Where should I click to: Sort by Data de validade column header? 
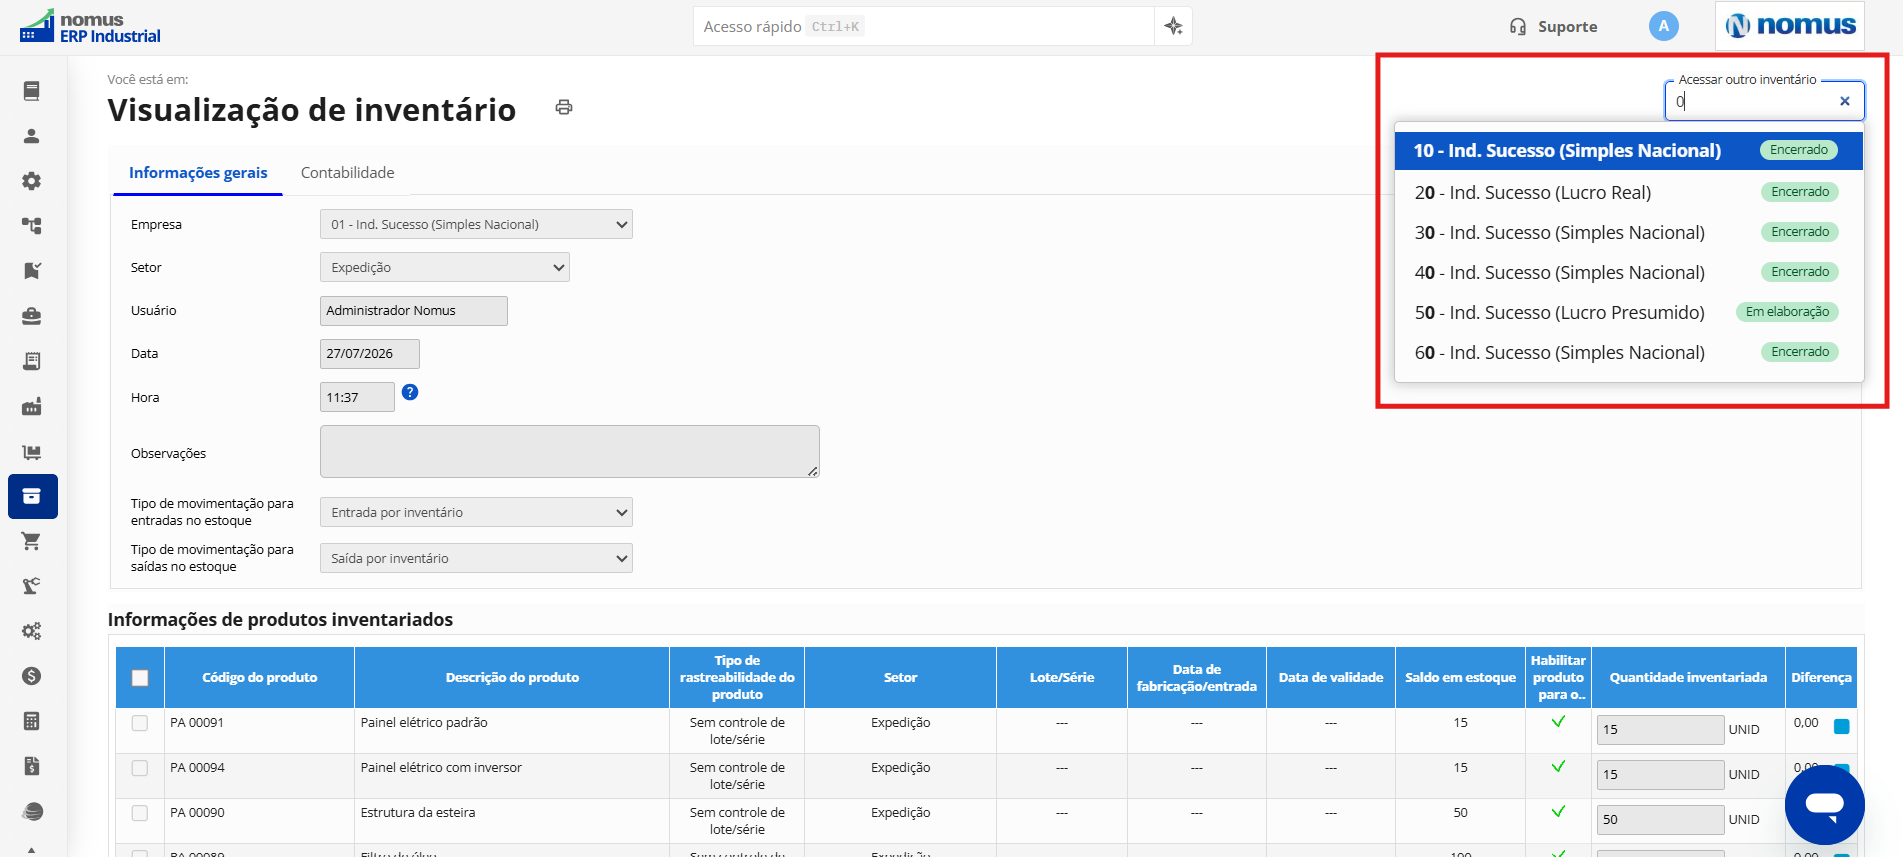[1331, 677]
